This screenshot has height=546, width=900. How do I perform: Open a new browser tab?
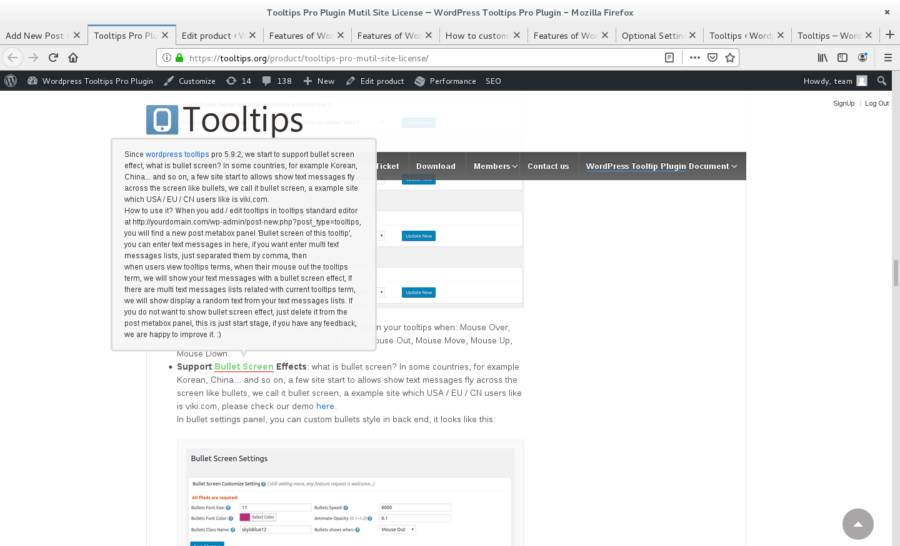pyautogui.click(x=890, y=35)
